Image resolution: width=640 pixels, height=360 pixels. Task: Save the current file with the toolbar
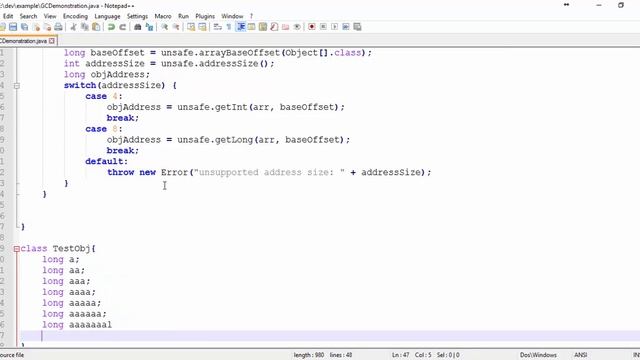pos(13,27)
